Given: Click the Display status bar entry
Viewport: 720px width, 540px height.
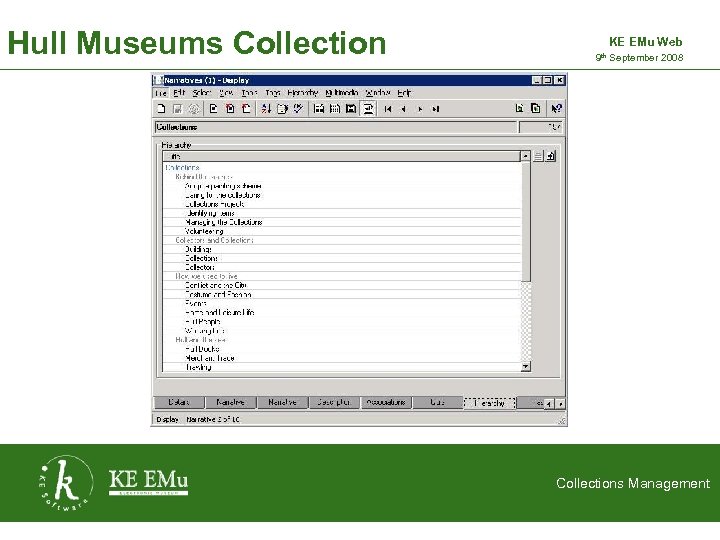Looking at the screenshot, I should pos(167,419).
